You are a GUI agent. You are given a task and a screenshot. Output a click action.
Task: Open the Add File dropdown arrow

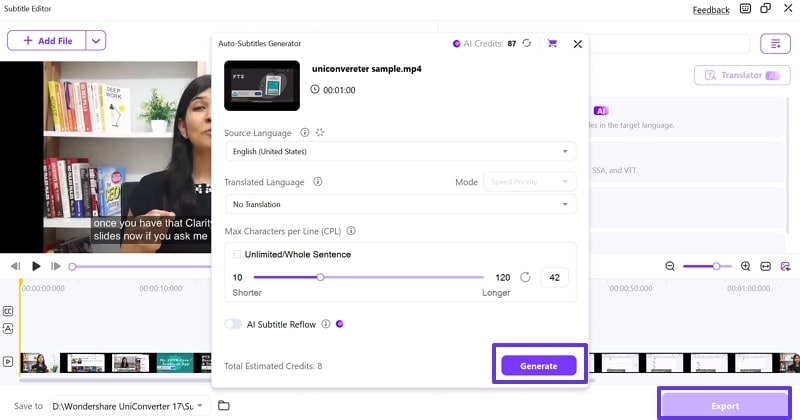(96, 40)
